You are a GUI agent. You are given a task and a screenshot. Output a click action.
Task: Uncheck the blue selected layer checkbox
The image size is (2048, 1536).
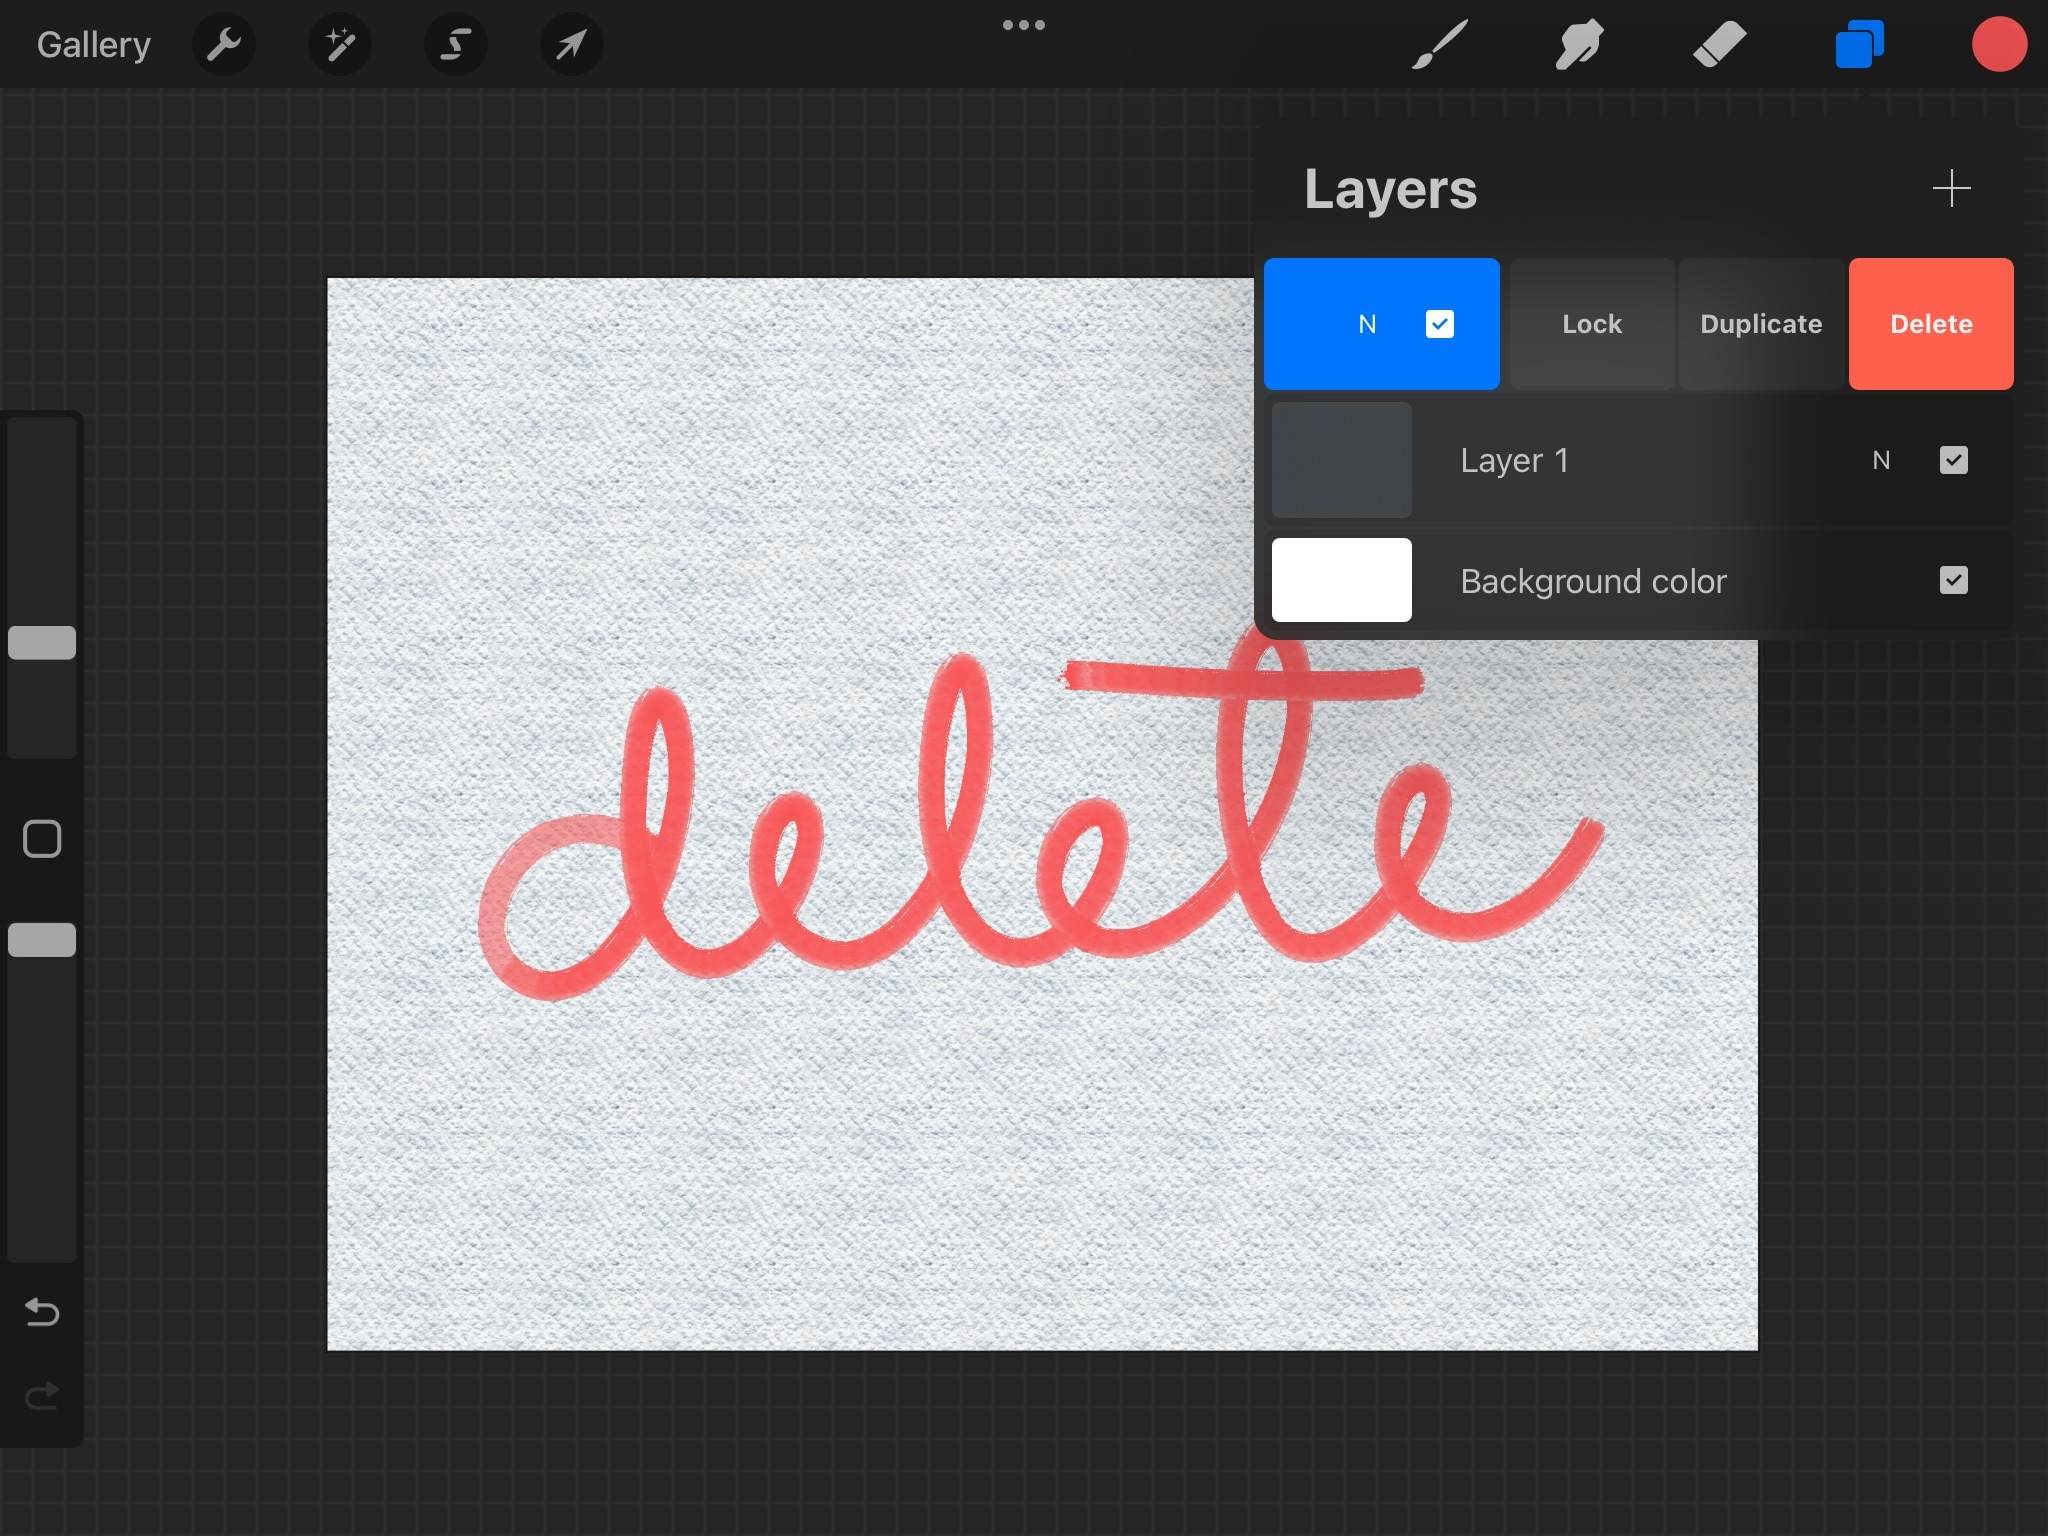click(x=1440, y=324)
